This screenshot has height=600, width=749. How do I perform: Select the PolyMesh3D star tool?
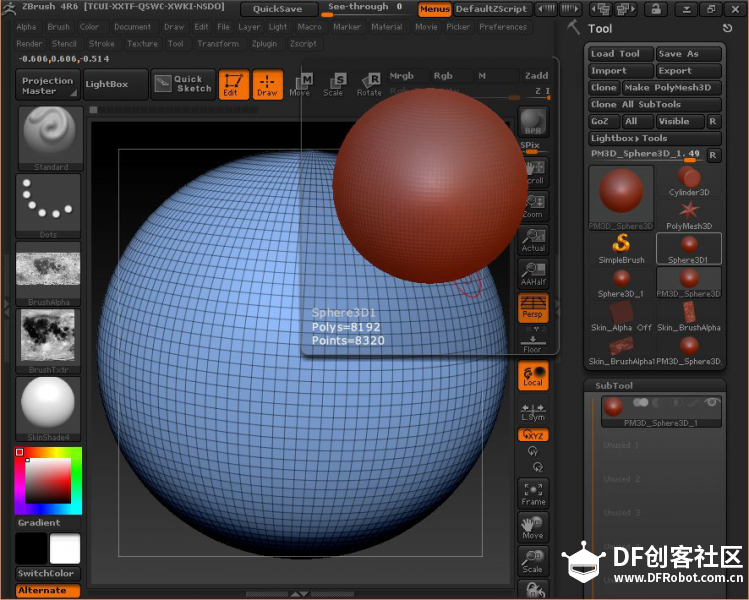pyautogui.click(x=688, y=215)
